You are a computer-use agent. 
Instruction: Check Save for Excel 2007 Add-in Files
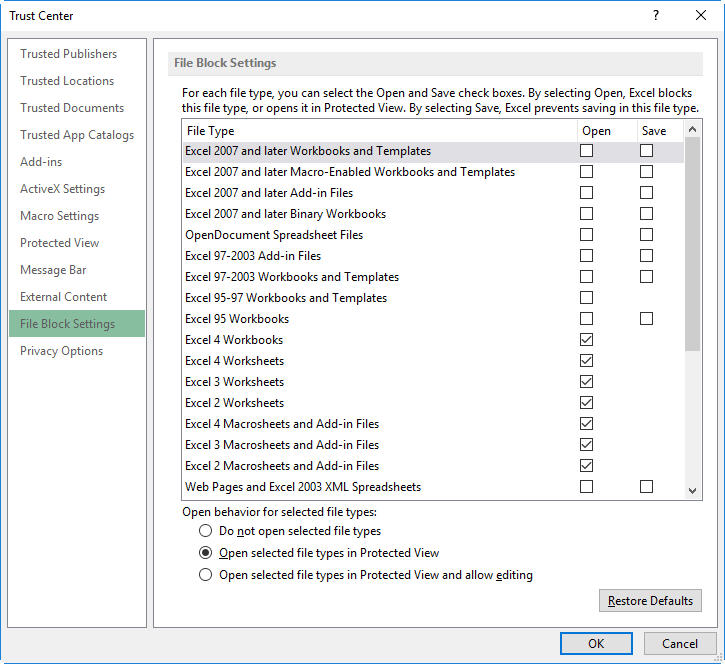(646, 192)
